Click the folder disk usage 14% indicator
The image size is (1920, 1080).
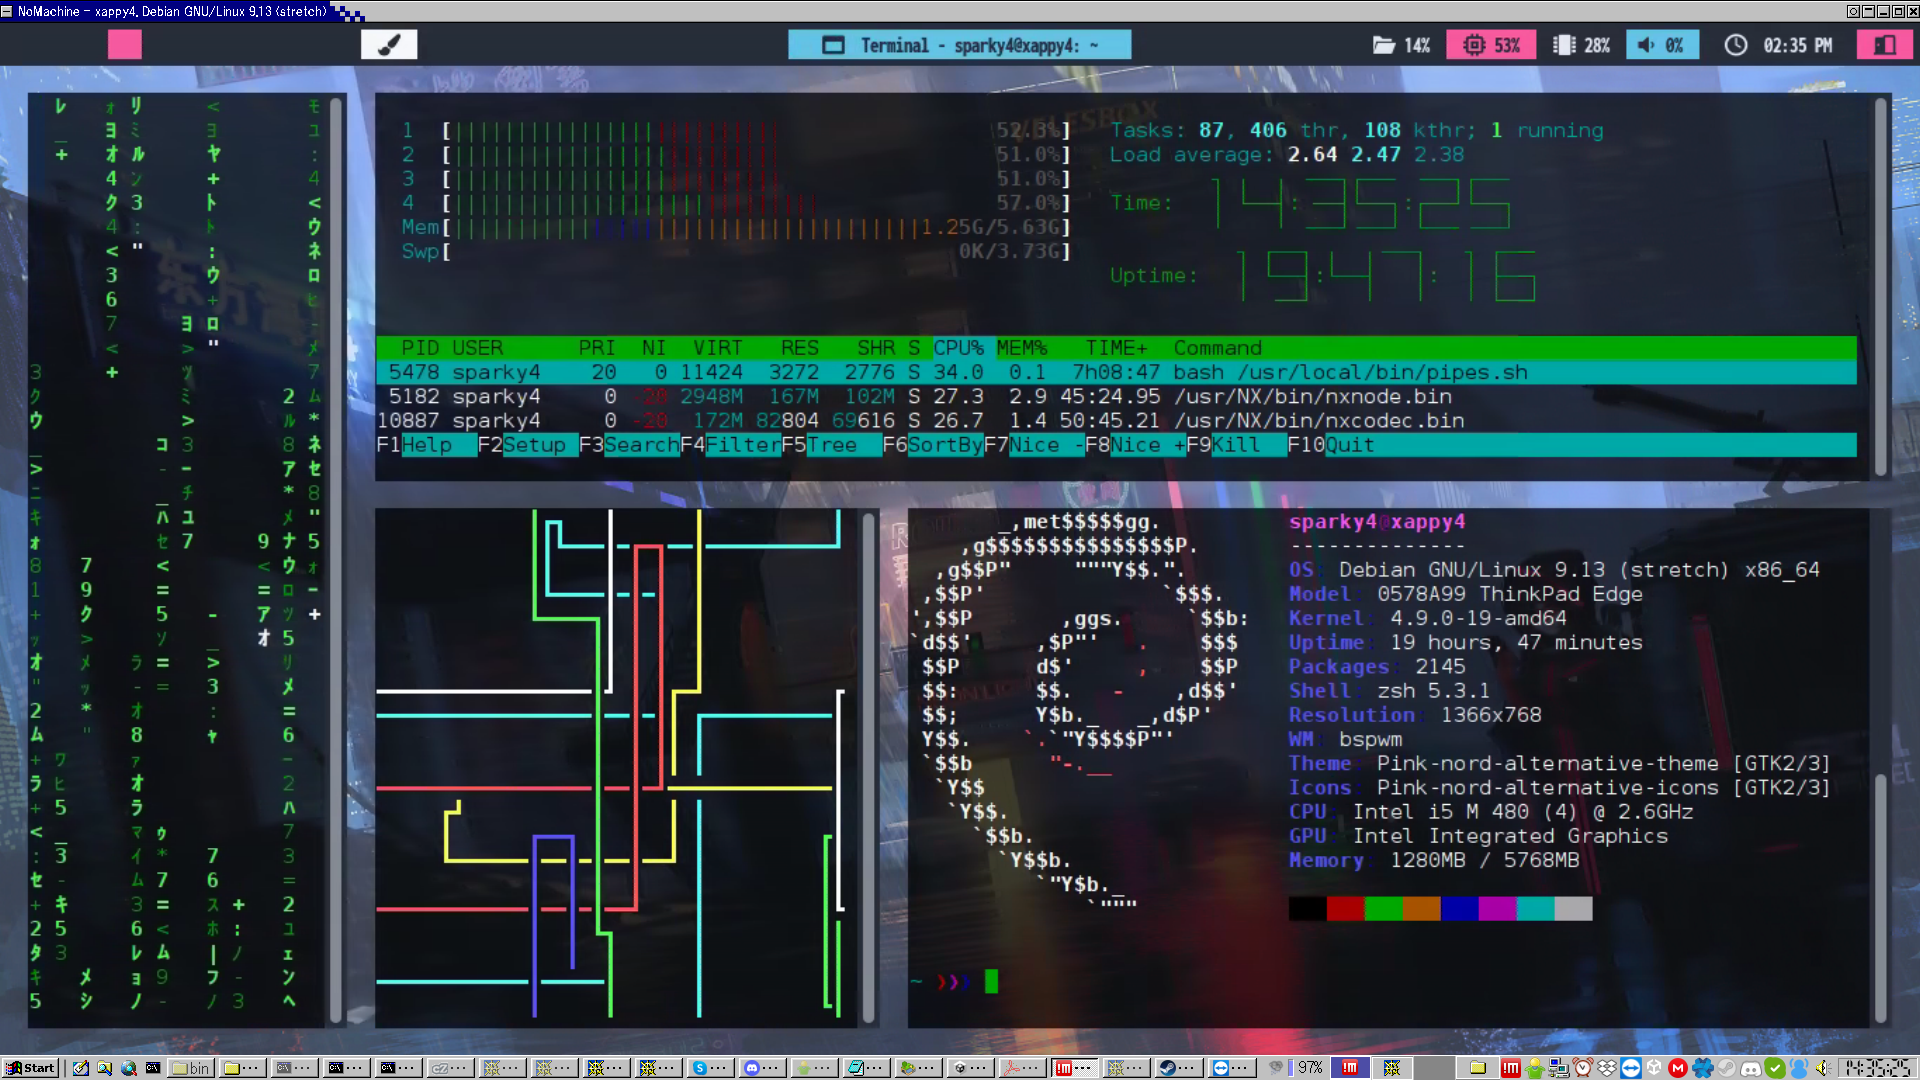pos(1401,45)
